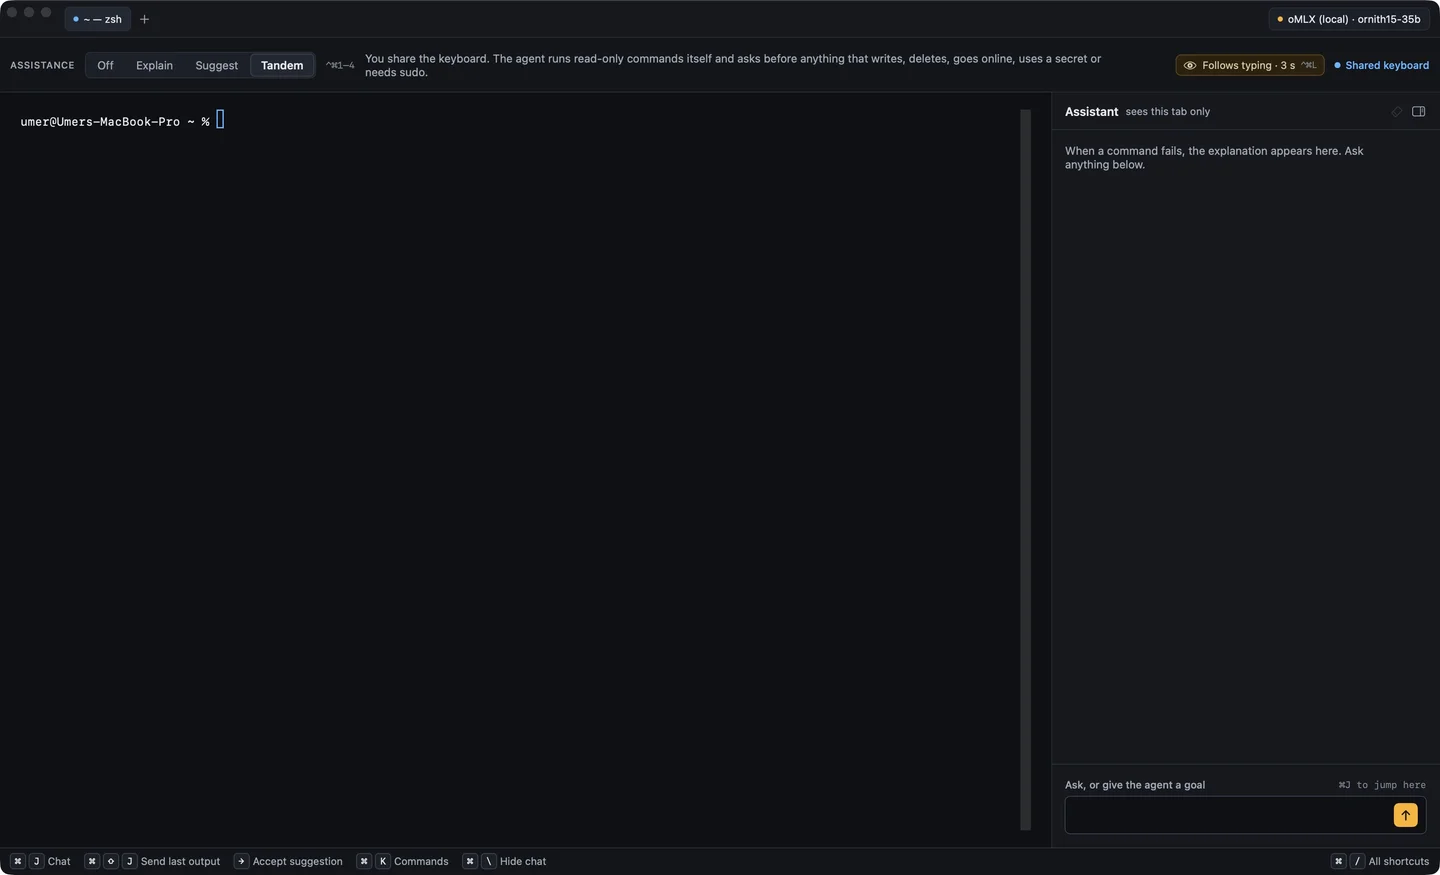Click the Accept suggestion arrow key icon
This screenshot has height=875, width=1440.
pos(241,861)
